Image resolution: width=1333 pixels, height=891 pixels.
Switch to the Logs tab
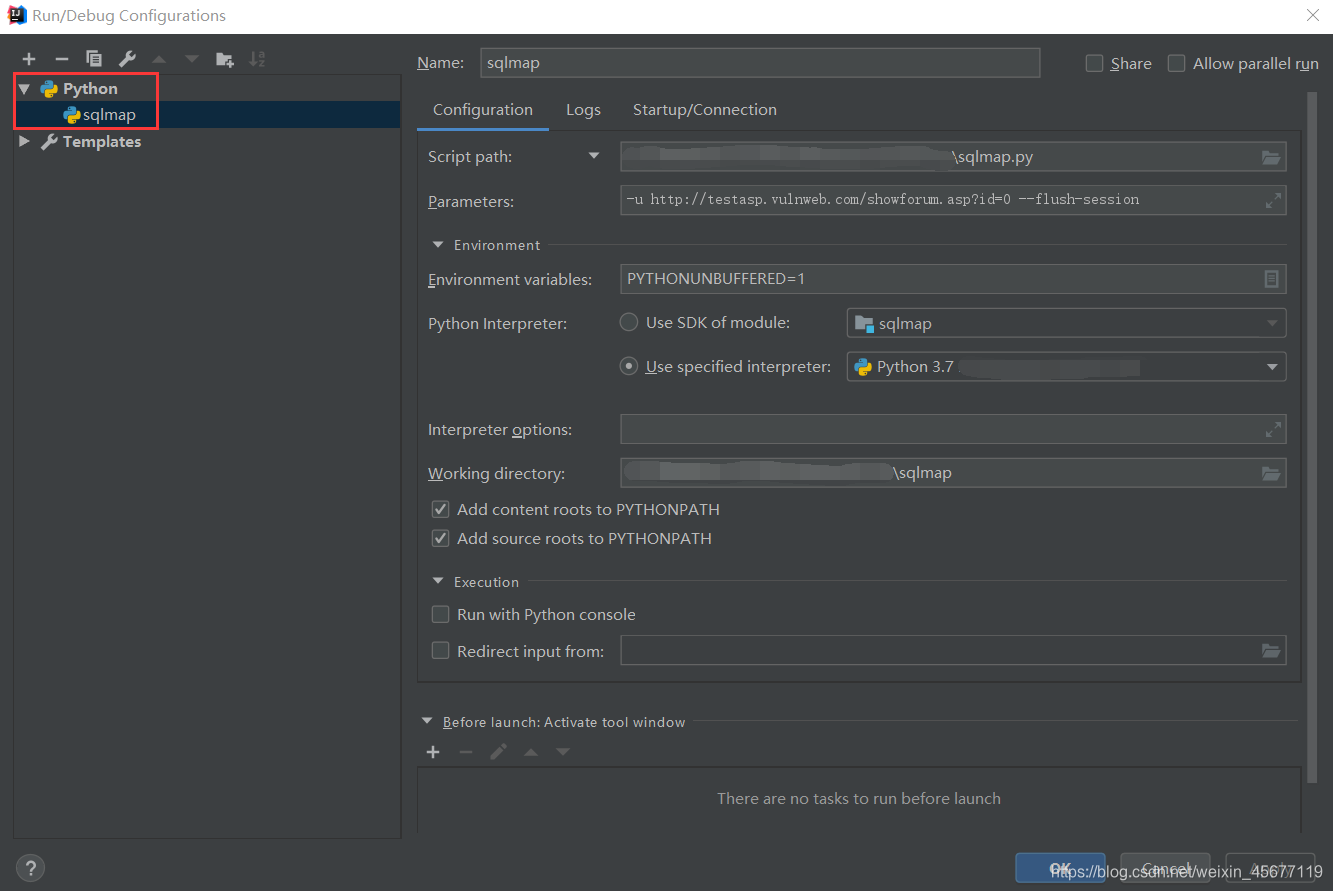583,110
